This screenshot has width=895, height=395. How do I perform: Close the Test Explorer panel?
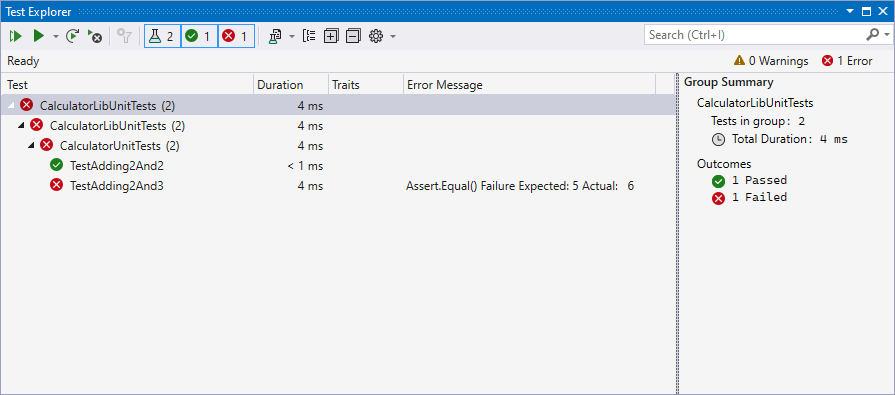[883, 11]
